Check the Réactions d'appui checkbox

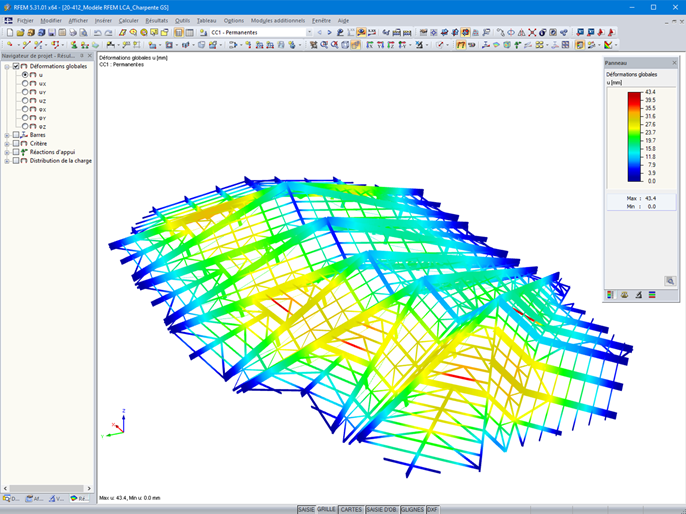[x=16, y=152]
